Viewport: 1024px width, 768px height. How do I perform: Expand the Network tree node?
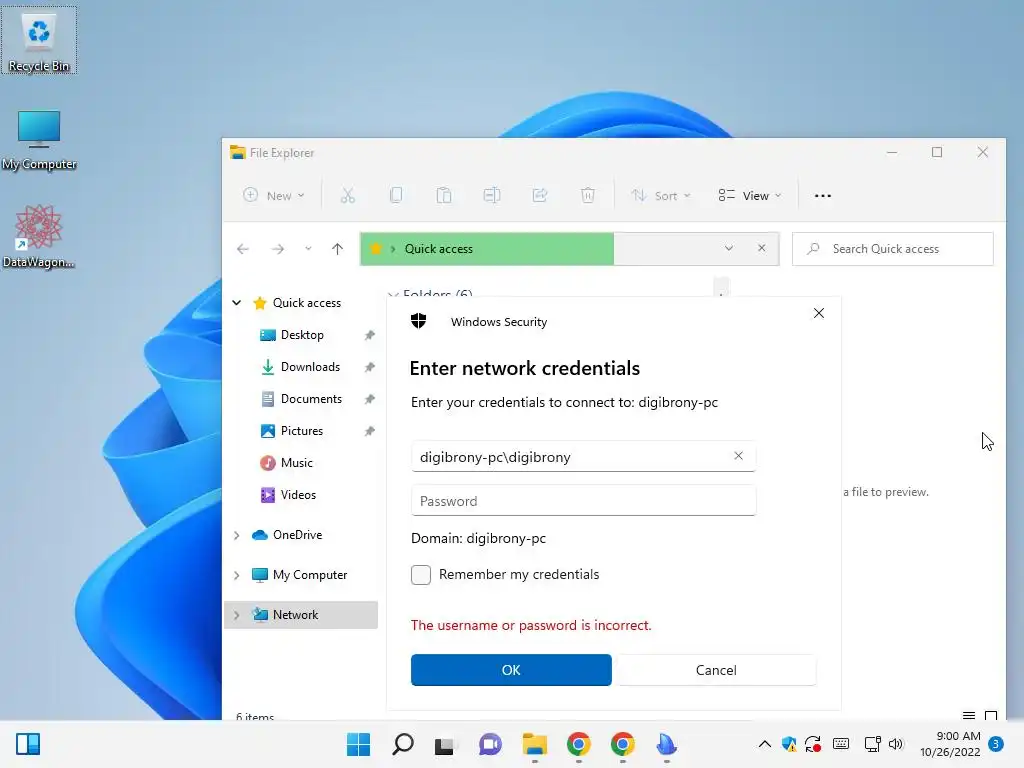point(236,615)
